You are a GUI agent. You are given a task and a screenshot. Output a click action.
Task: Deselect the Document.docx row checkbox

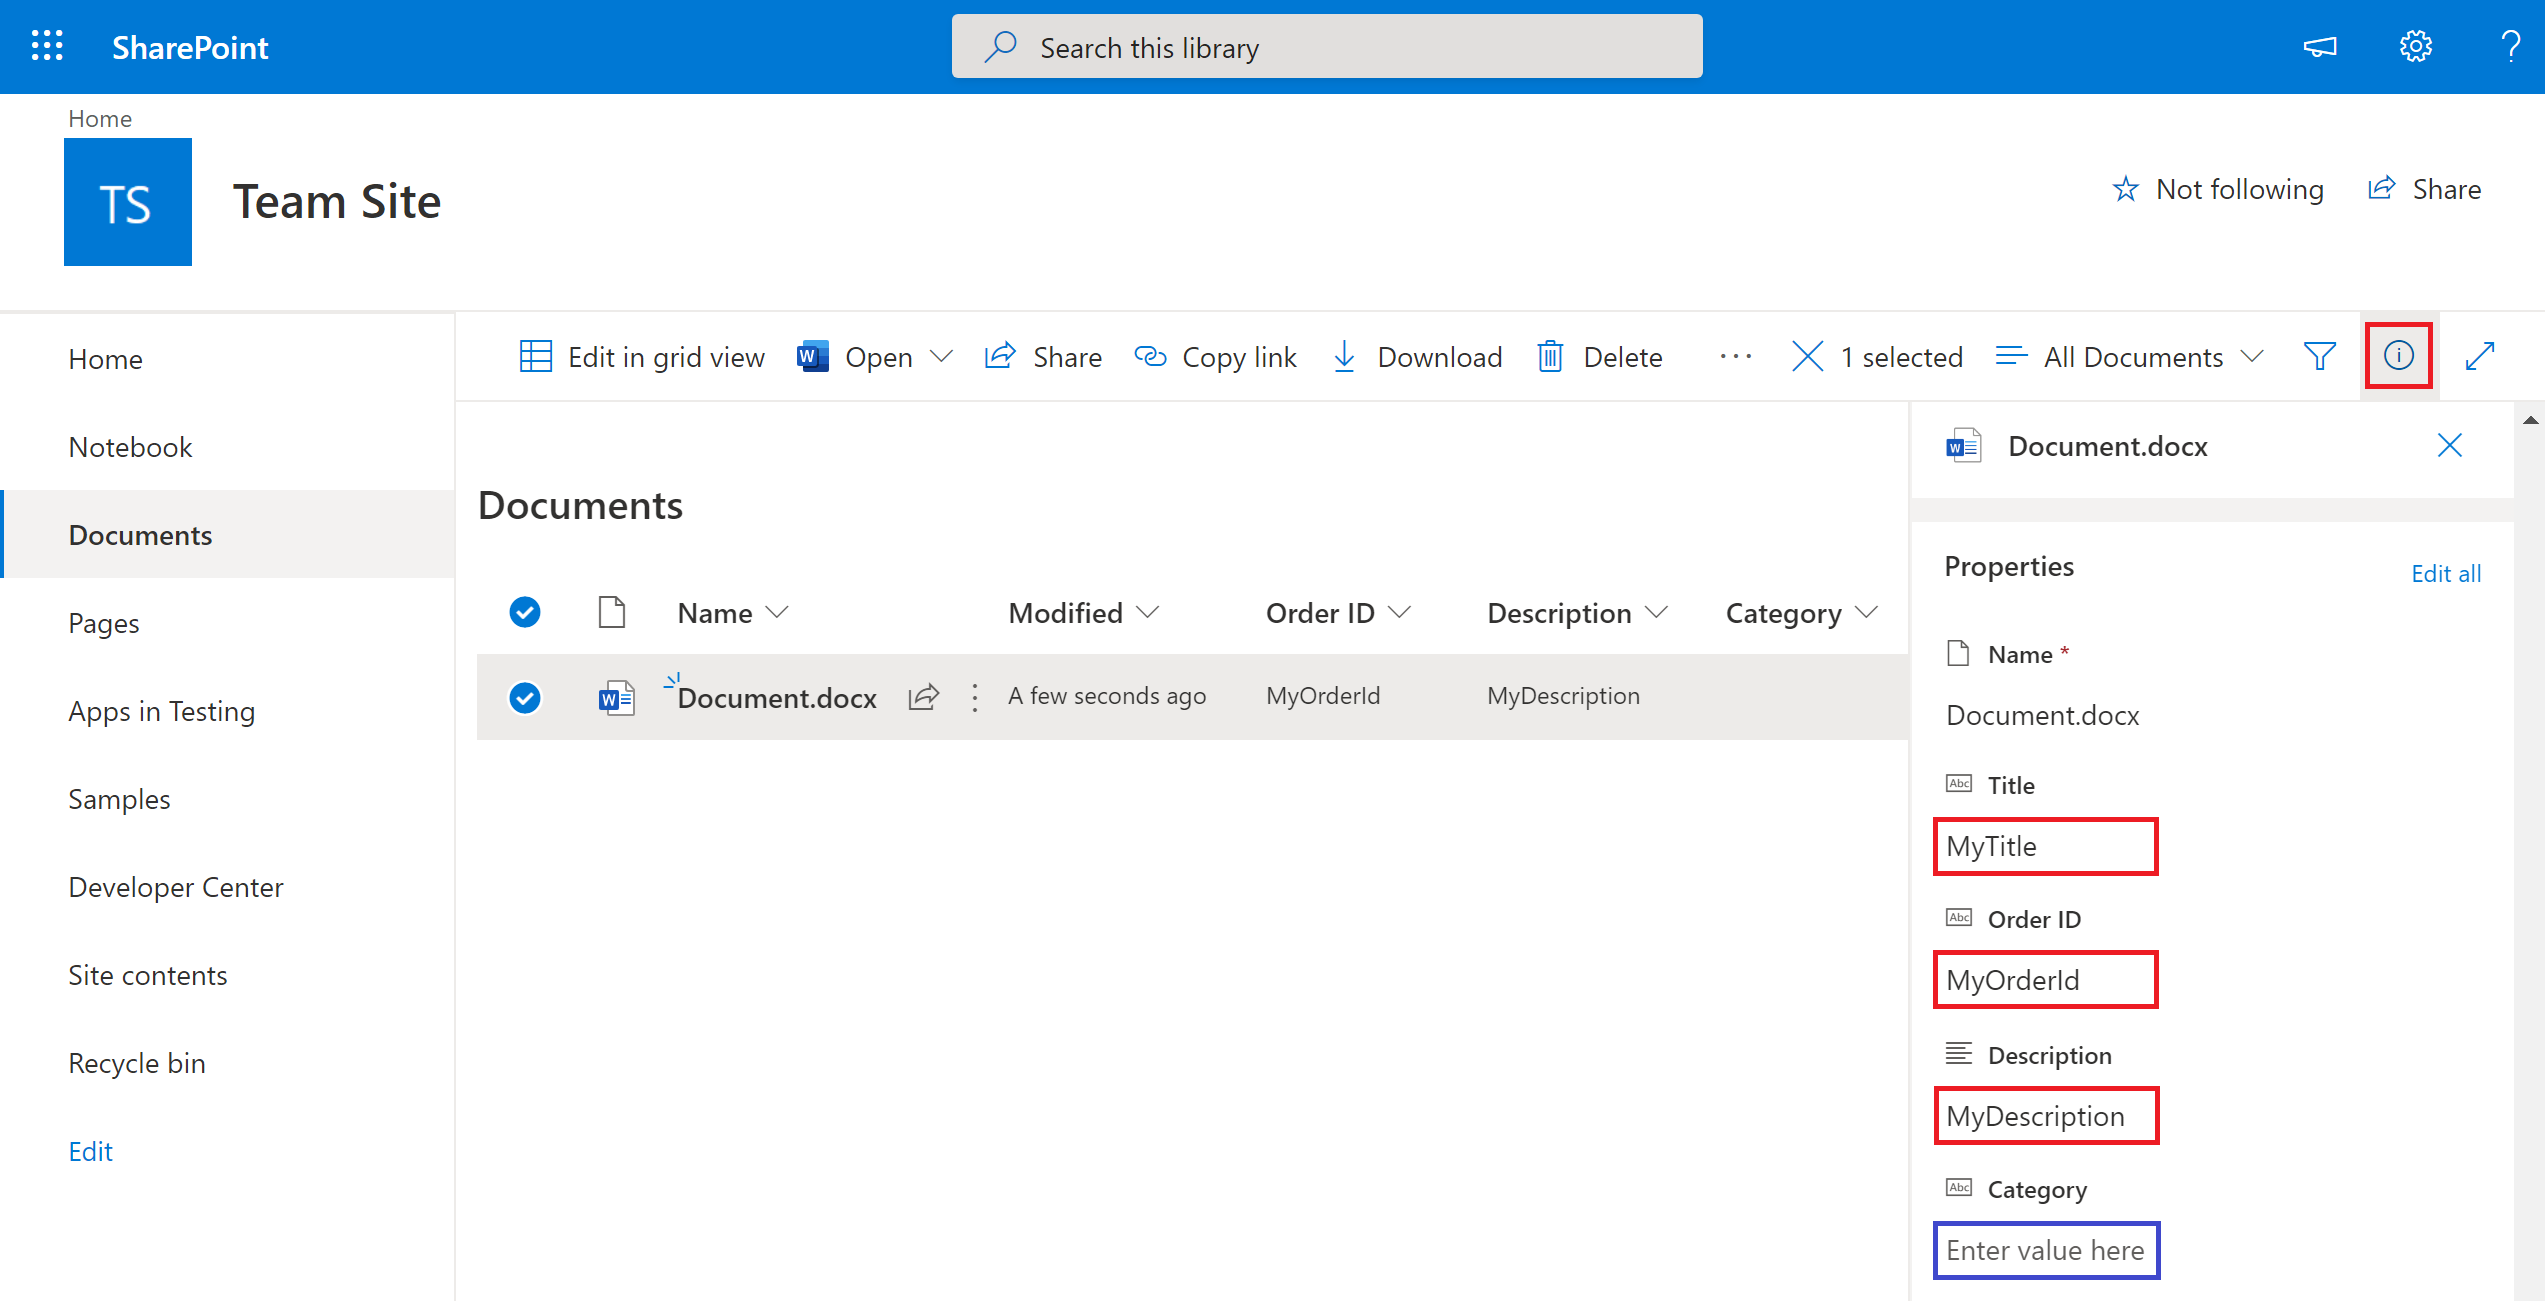point(524,697)
